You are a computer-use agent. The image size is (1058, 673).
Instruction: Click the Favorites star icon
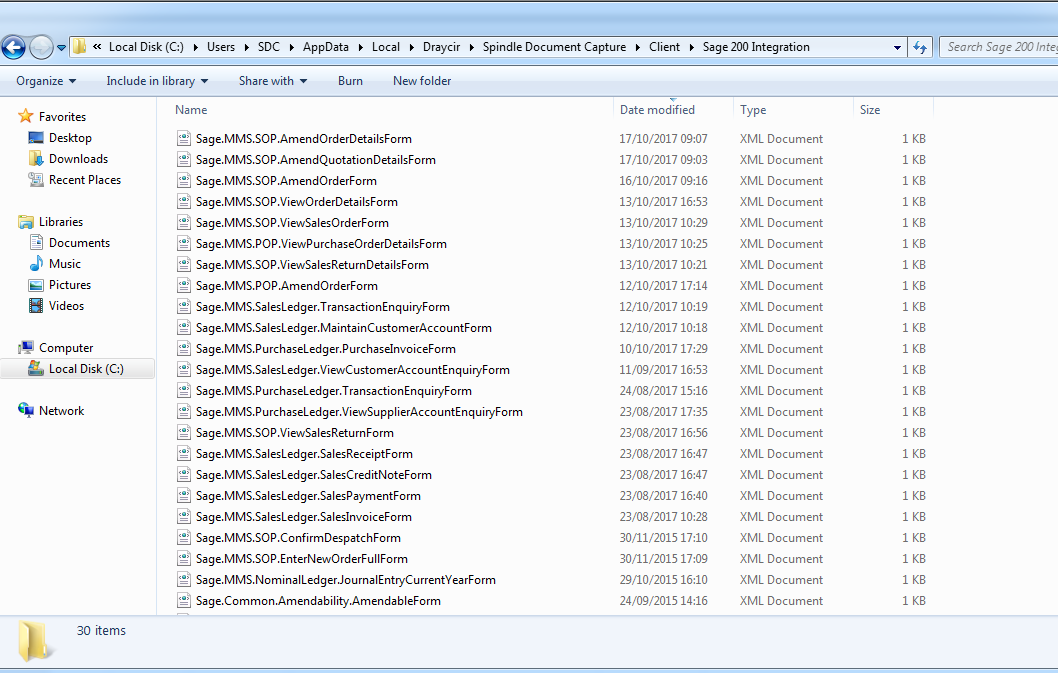(26, 116)
